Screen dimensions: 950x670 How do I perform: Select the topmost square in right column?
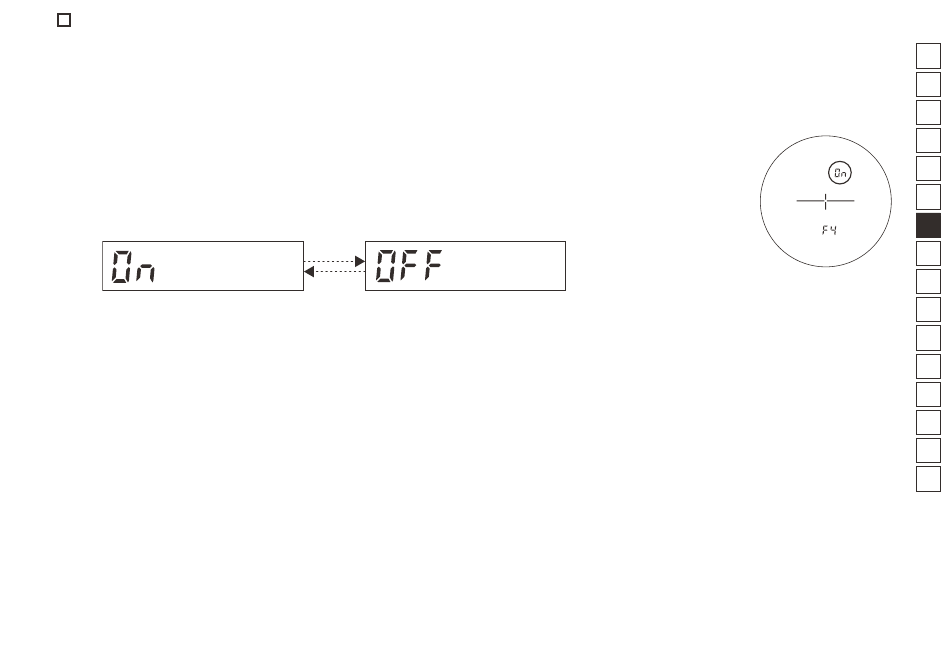click(x=928, y=56)
